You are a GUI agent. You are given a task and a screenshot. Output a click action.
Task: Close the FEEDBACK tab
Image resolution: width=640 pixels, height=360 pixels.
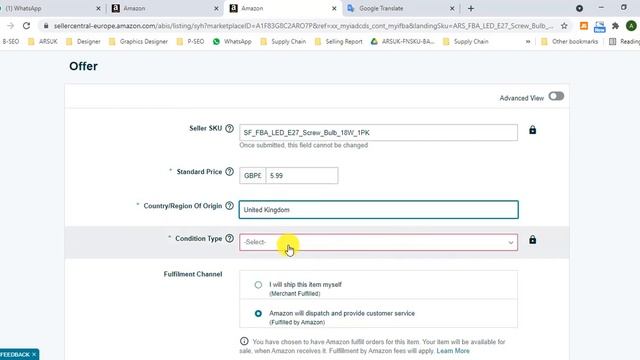coord(34,354)
